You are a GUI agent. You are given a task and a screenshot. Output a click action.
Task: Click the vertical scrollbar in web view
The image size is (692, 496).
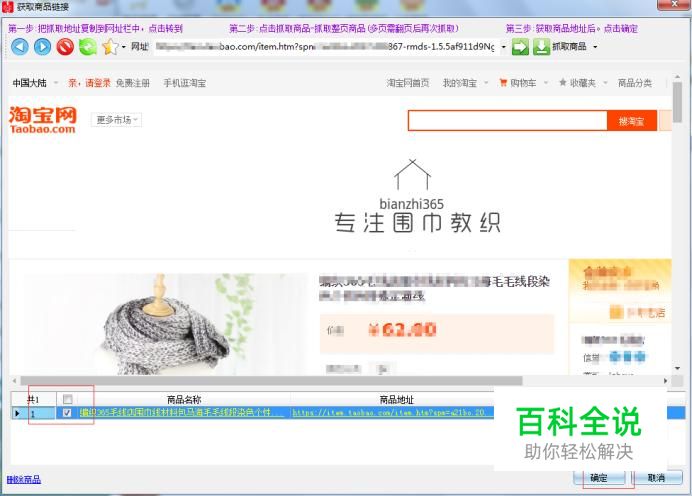coord(677,100)
